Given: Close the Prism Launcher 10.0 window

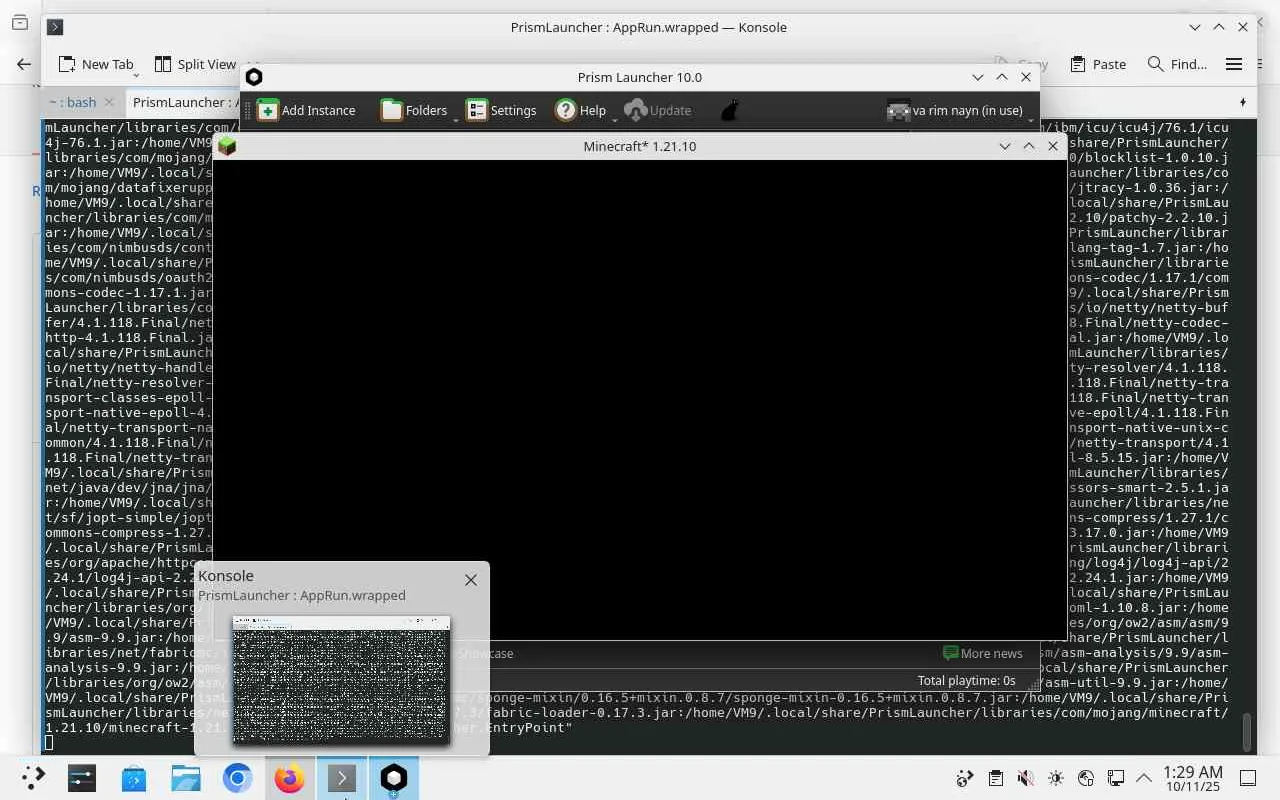Looking at the screenshot, I should [x=1026, y=77].
